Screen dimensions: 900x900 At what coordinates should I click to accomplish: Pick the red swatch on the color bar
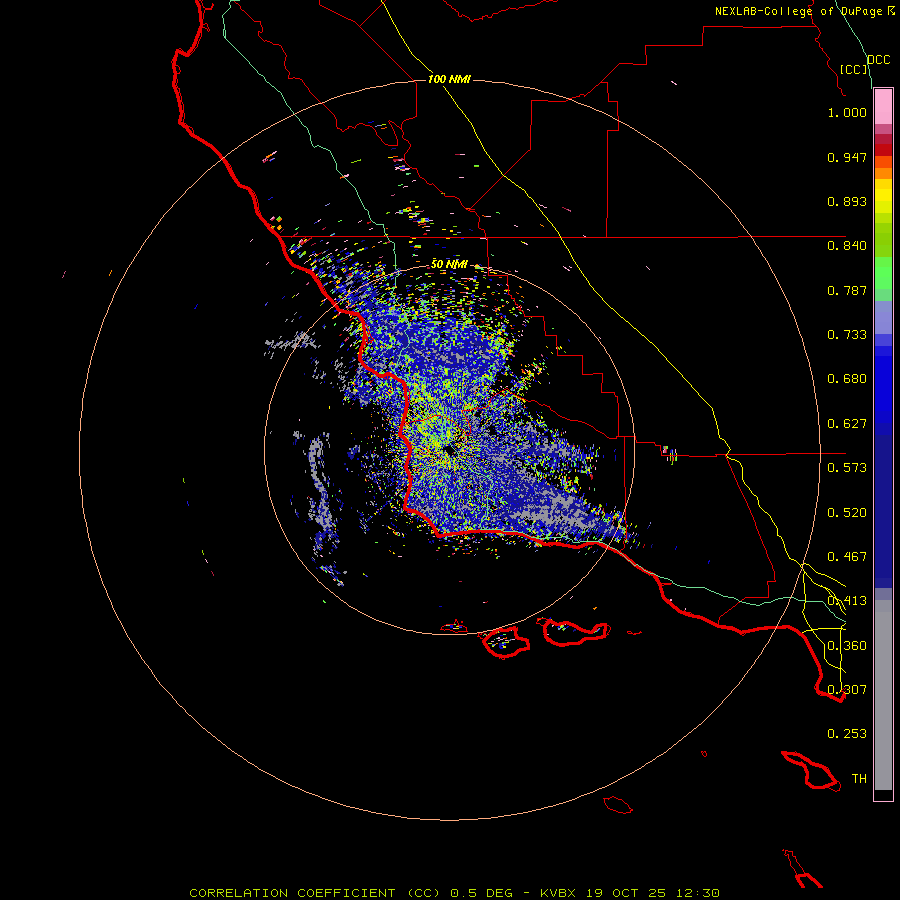[x=883, y=150]
